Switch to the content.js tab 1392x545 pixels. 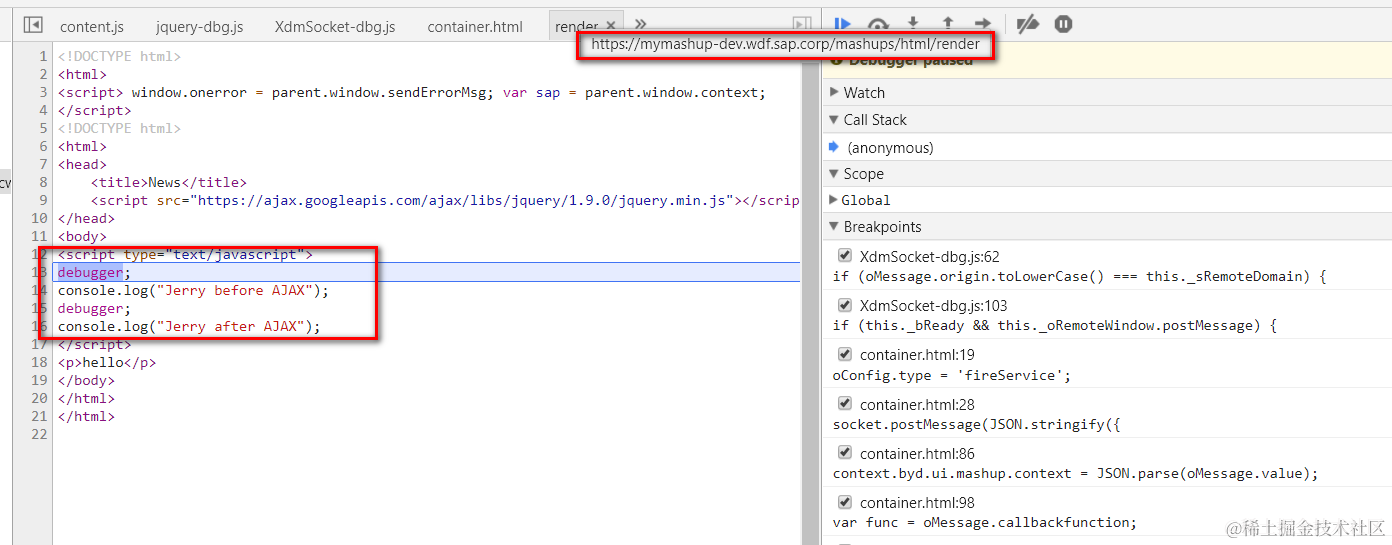(x=92, y=27)
